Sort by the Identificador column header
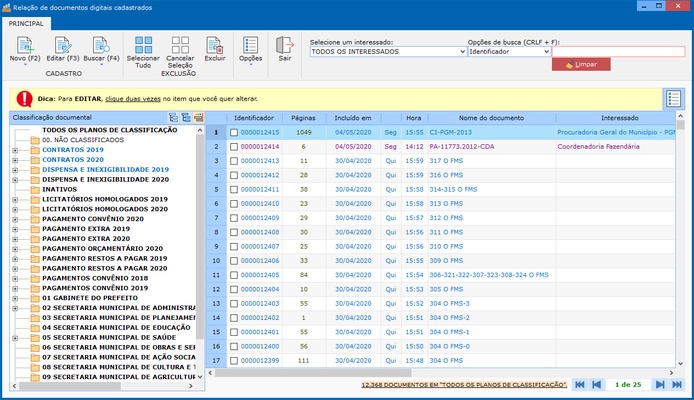Screen dimensions: 694x400 pyautogui.click(x=254, y=118)
